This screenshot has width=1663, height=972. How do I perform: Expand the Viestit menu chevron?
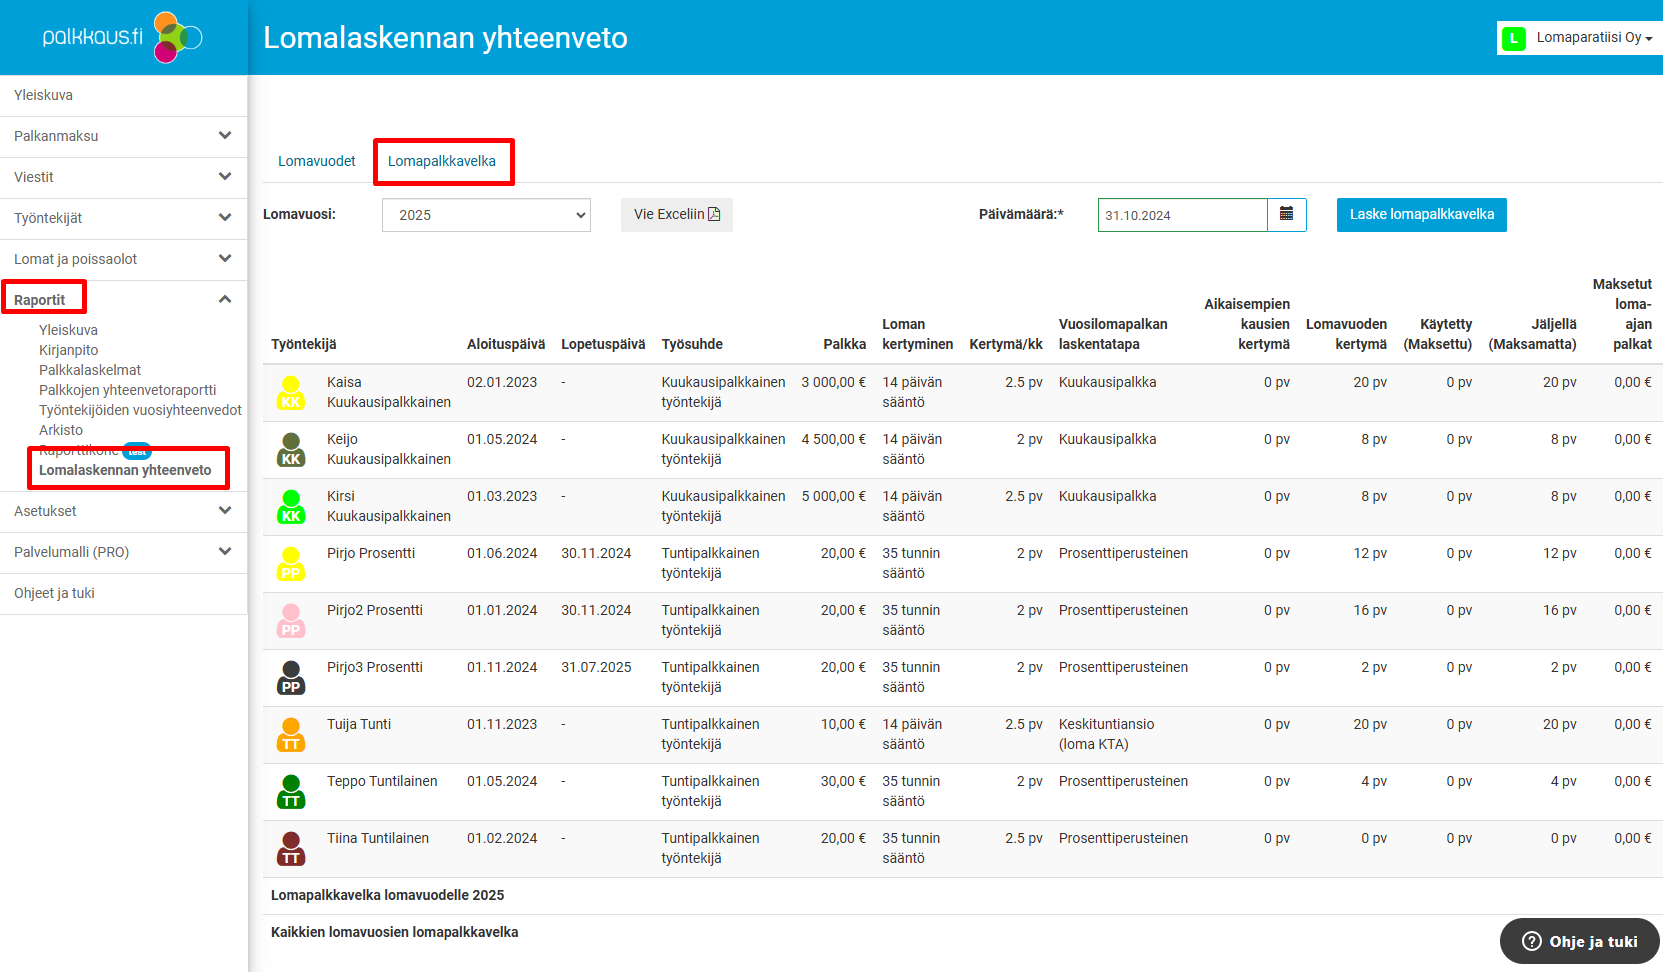(x=225, y=176)
